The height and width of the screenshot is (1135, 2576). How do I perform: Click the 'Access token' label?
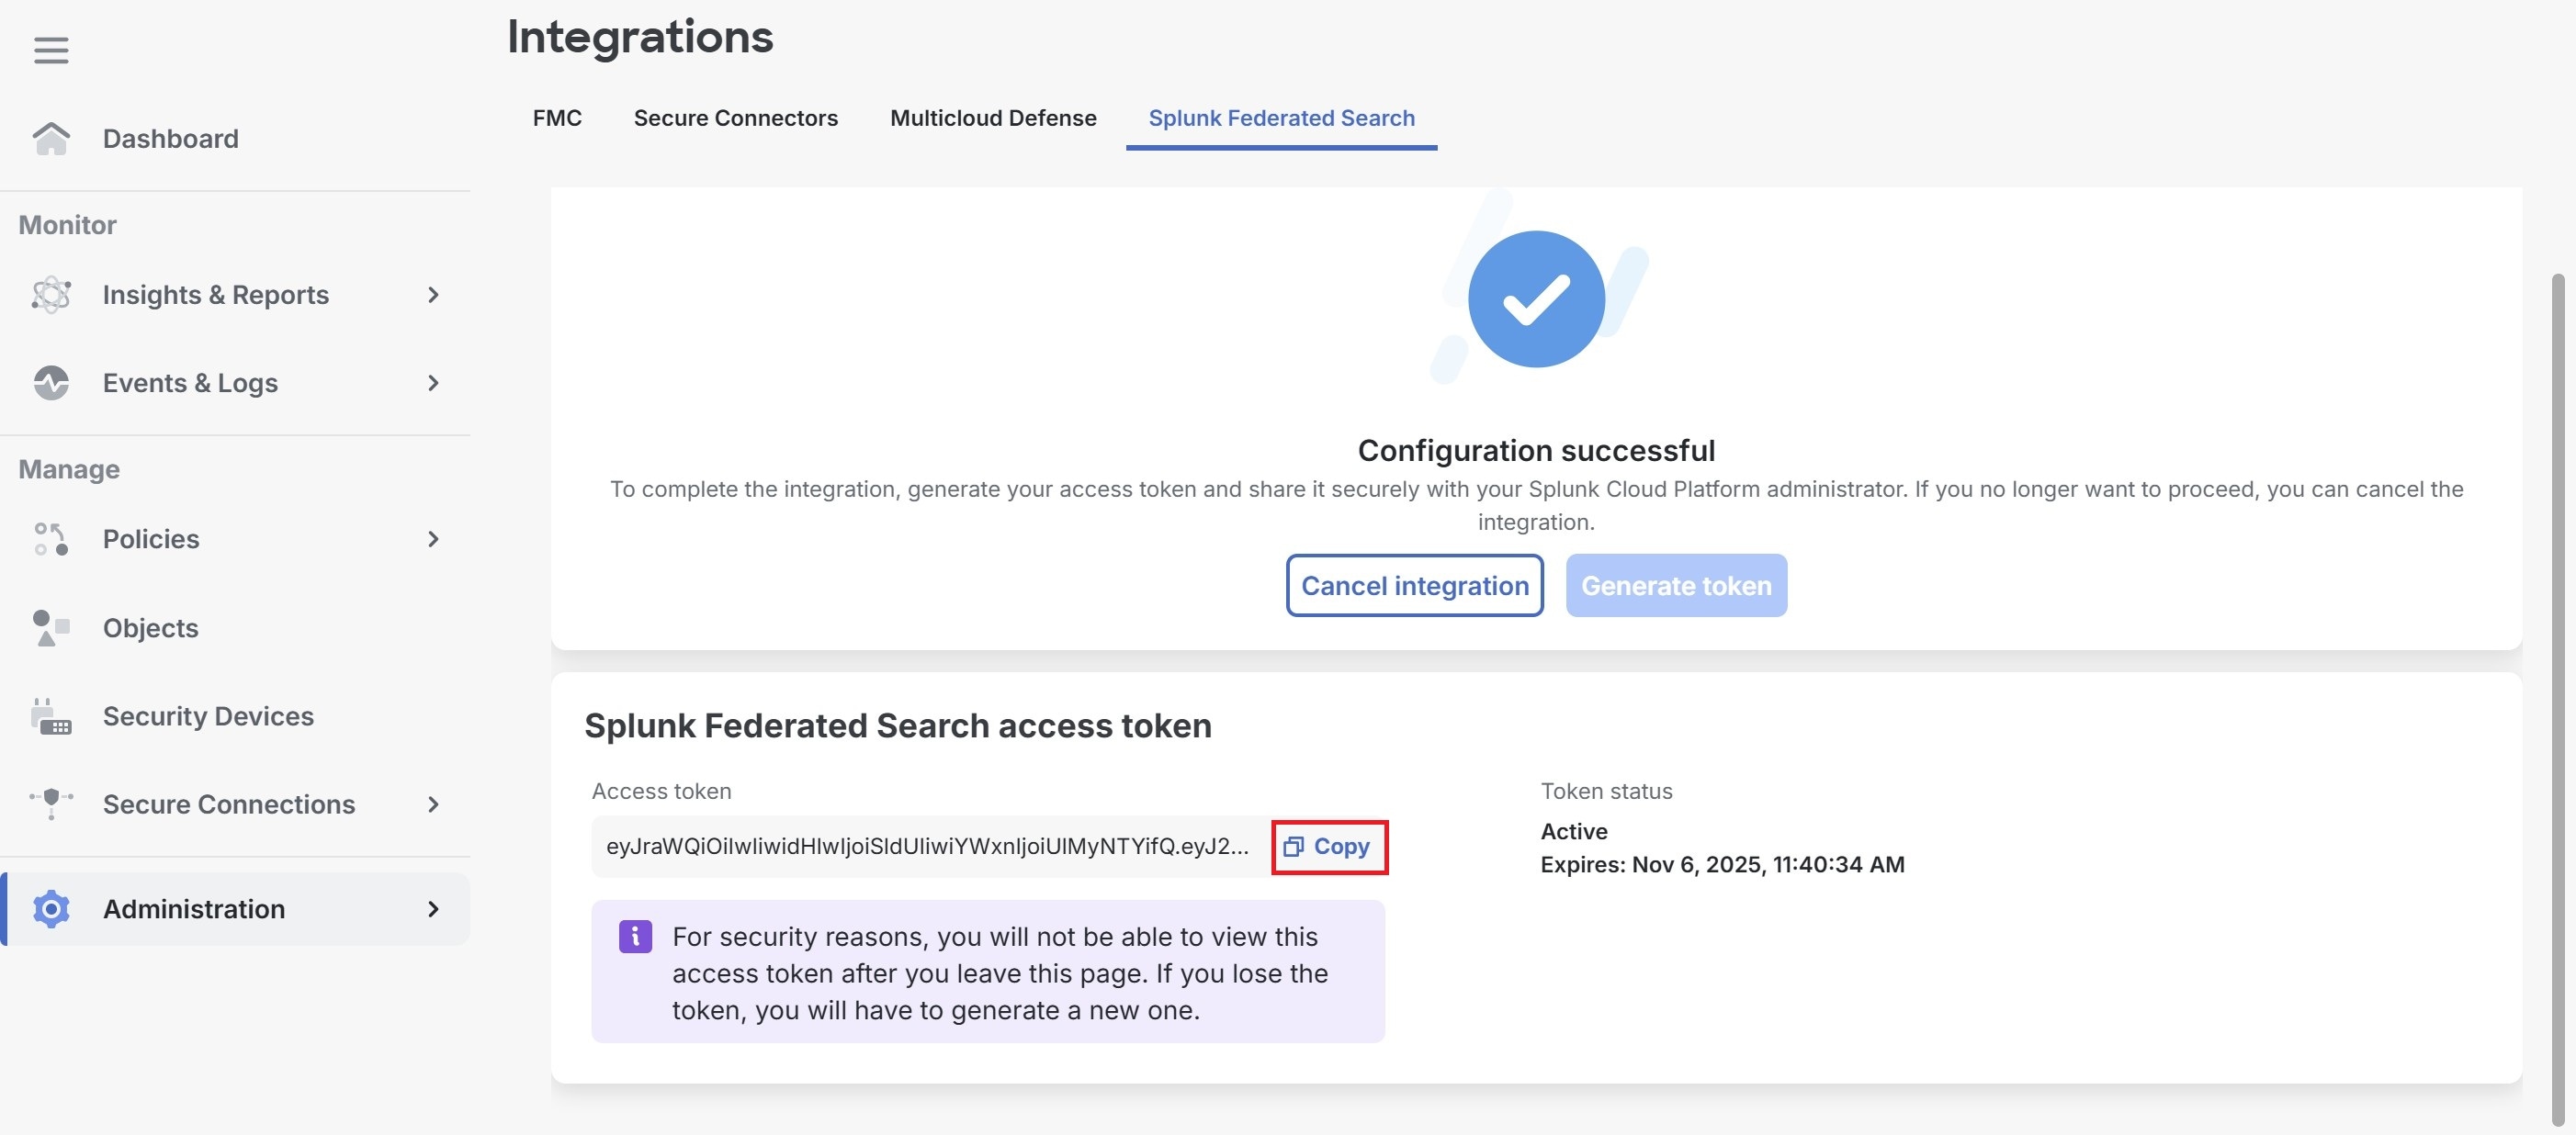click(x=661, y=791)
